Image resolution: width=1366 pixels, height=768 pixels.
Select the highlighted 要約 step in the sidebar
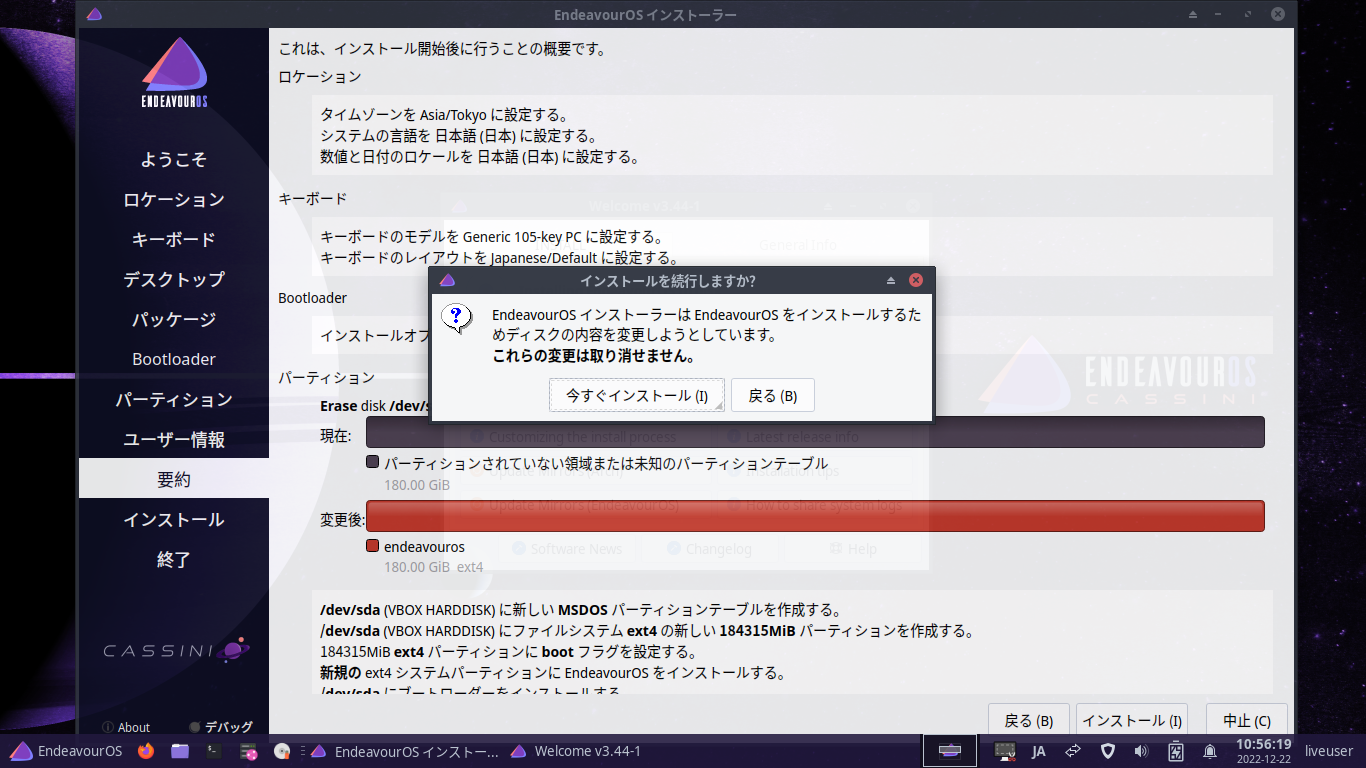coord(174,478)
